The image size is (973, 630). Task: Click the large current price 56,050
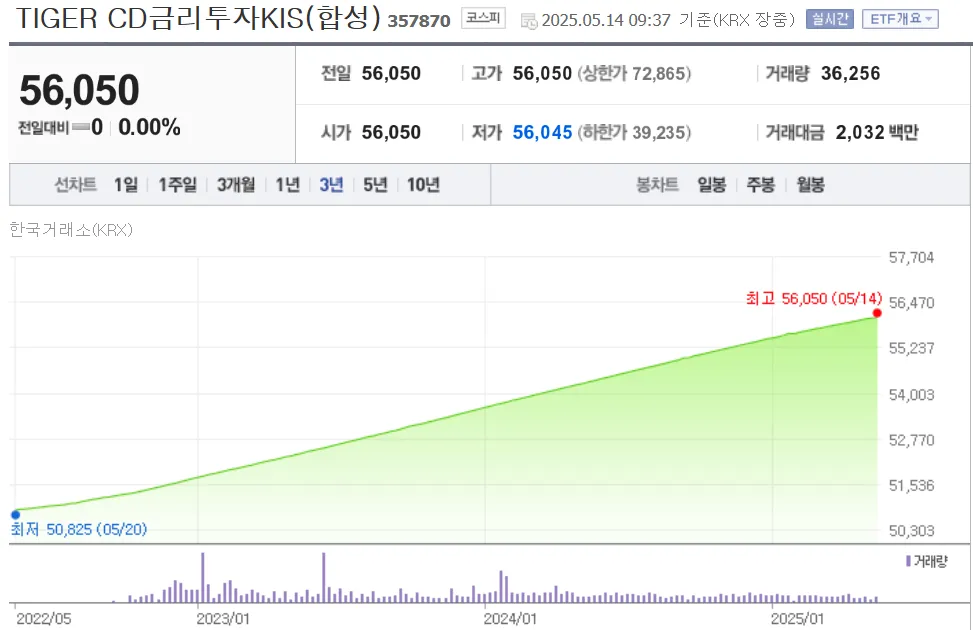pos(79,90)
